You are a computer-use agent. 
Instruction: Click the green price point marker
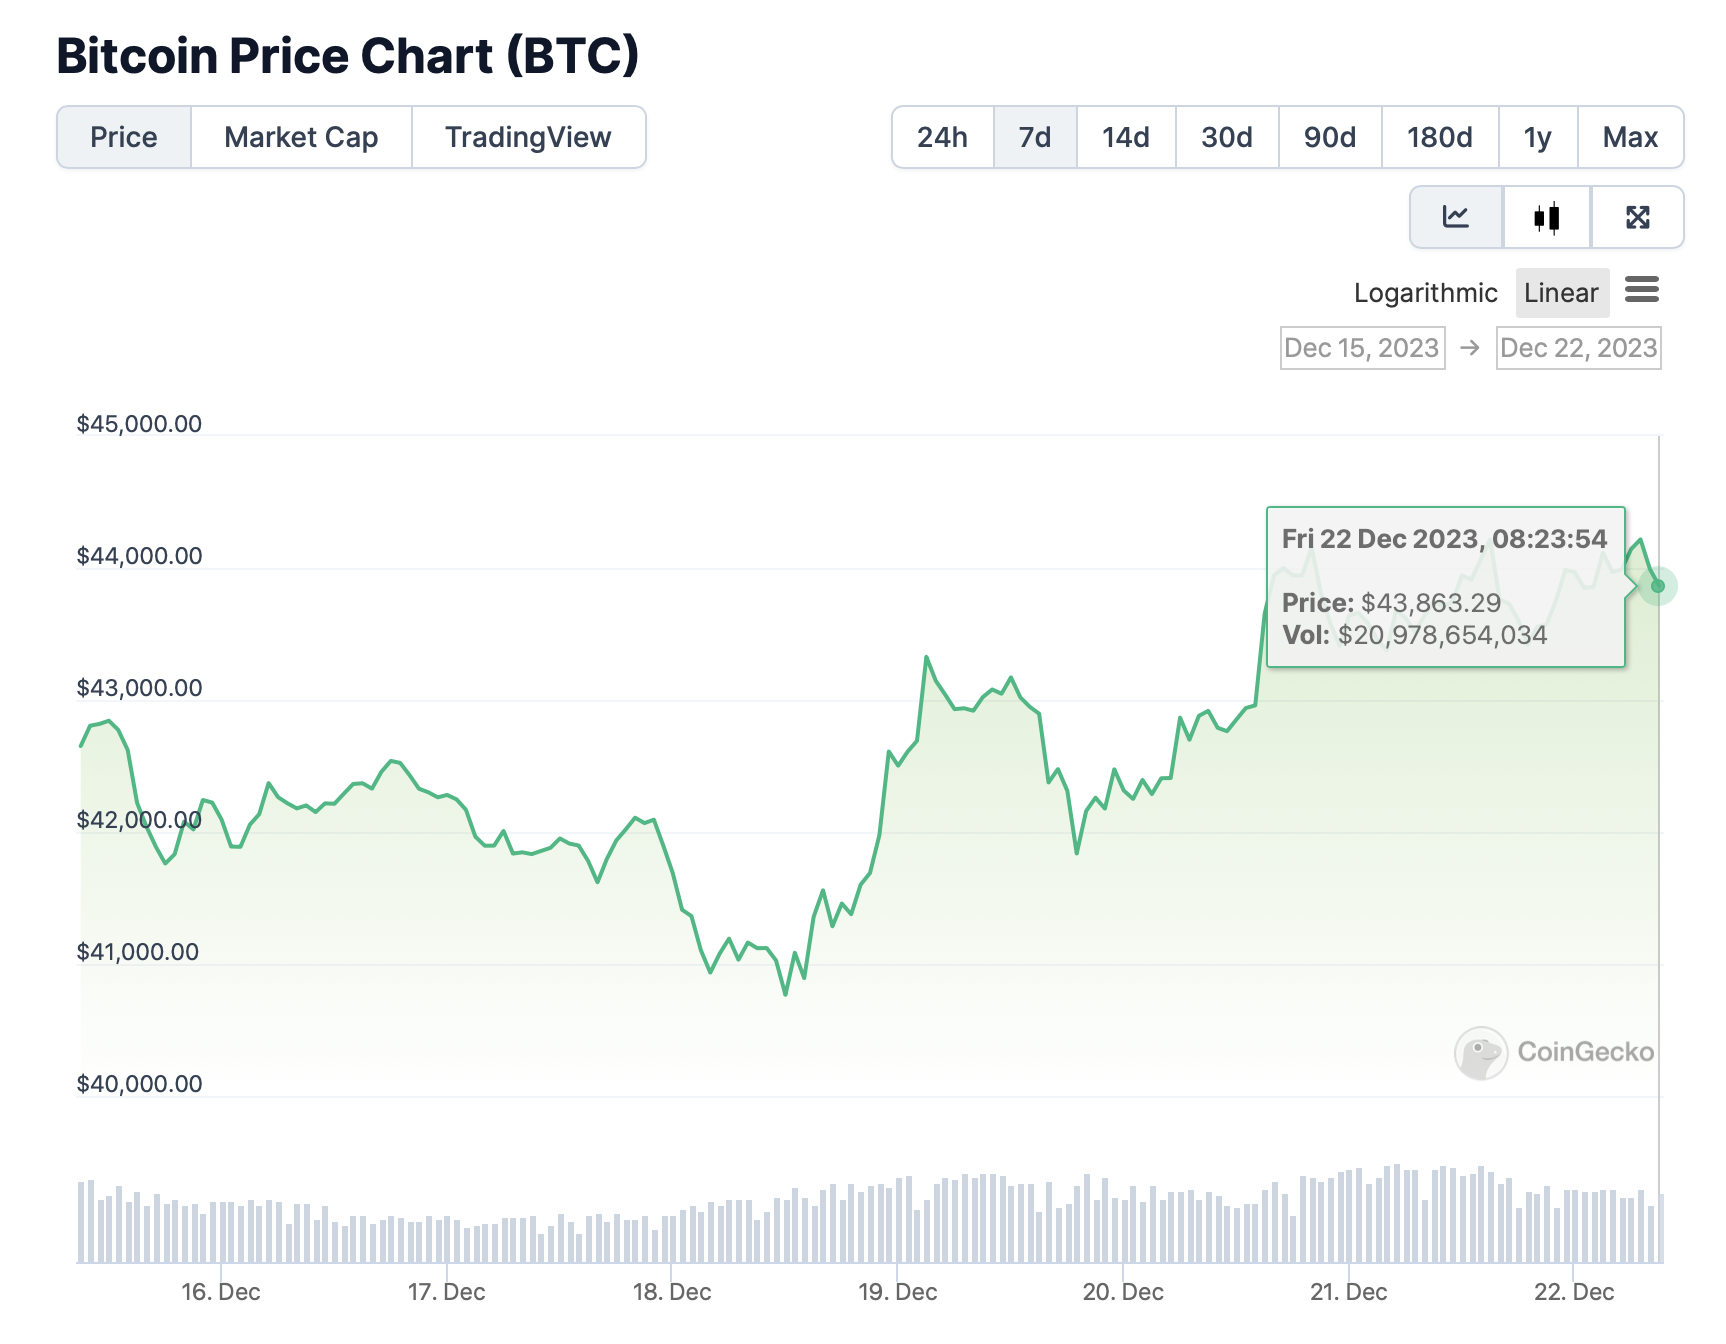click(x=1657, y=586)
